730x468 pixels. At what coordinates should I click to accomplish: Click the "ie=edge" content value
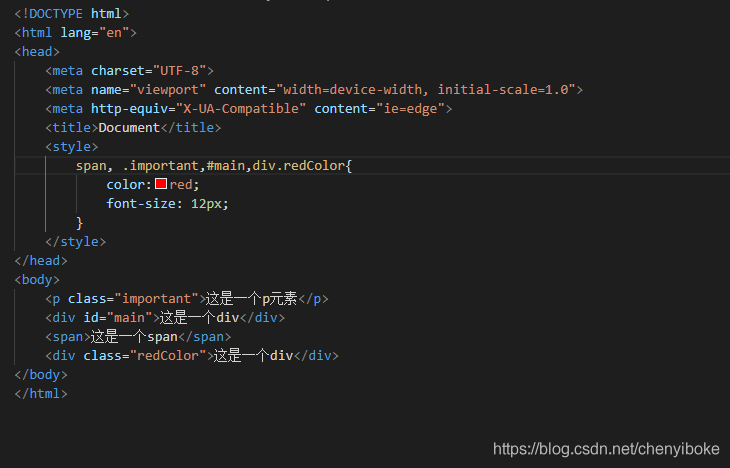click(410, 109)
